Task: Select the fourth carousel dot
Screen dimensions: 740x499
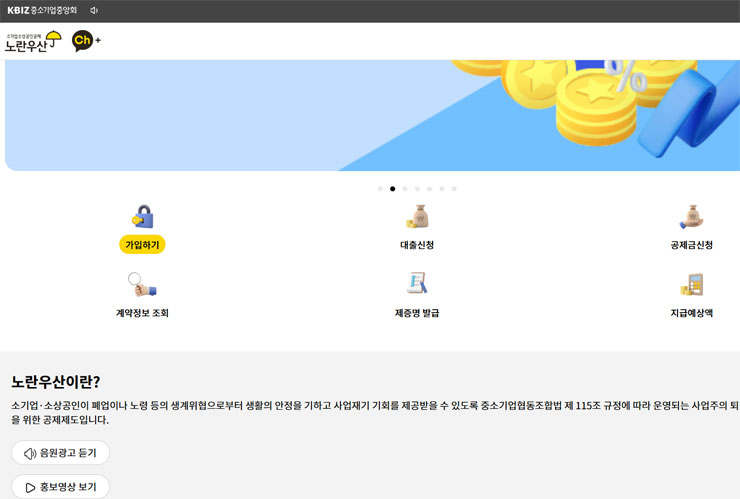Action: (x=417, y=189)
